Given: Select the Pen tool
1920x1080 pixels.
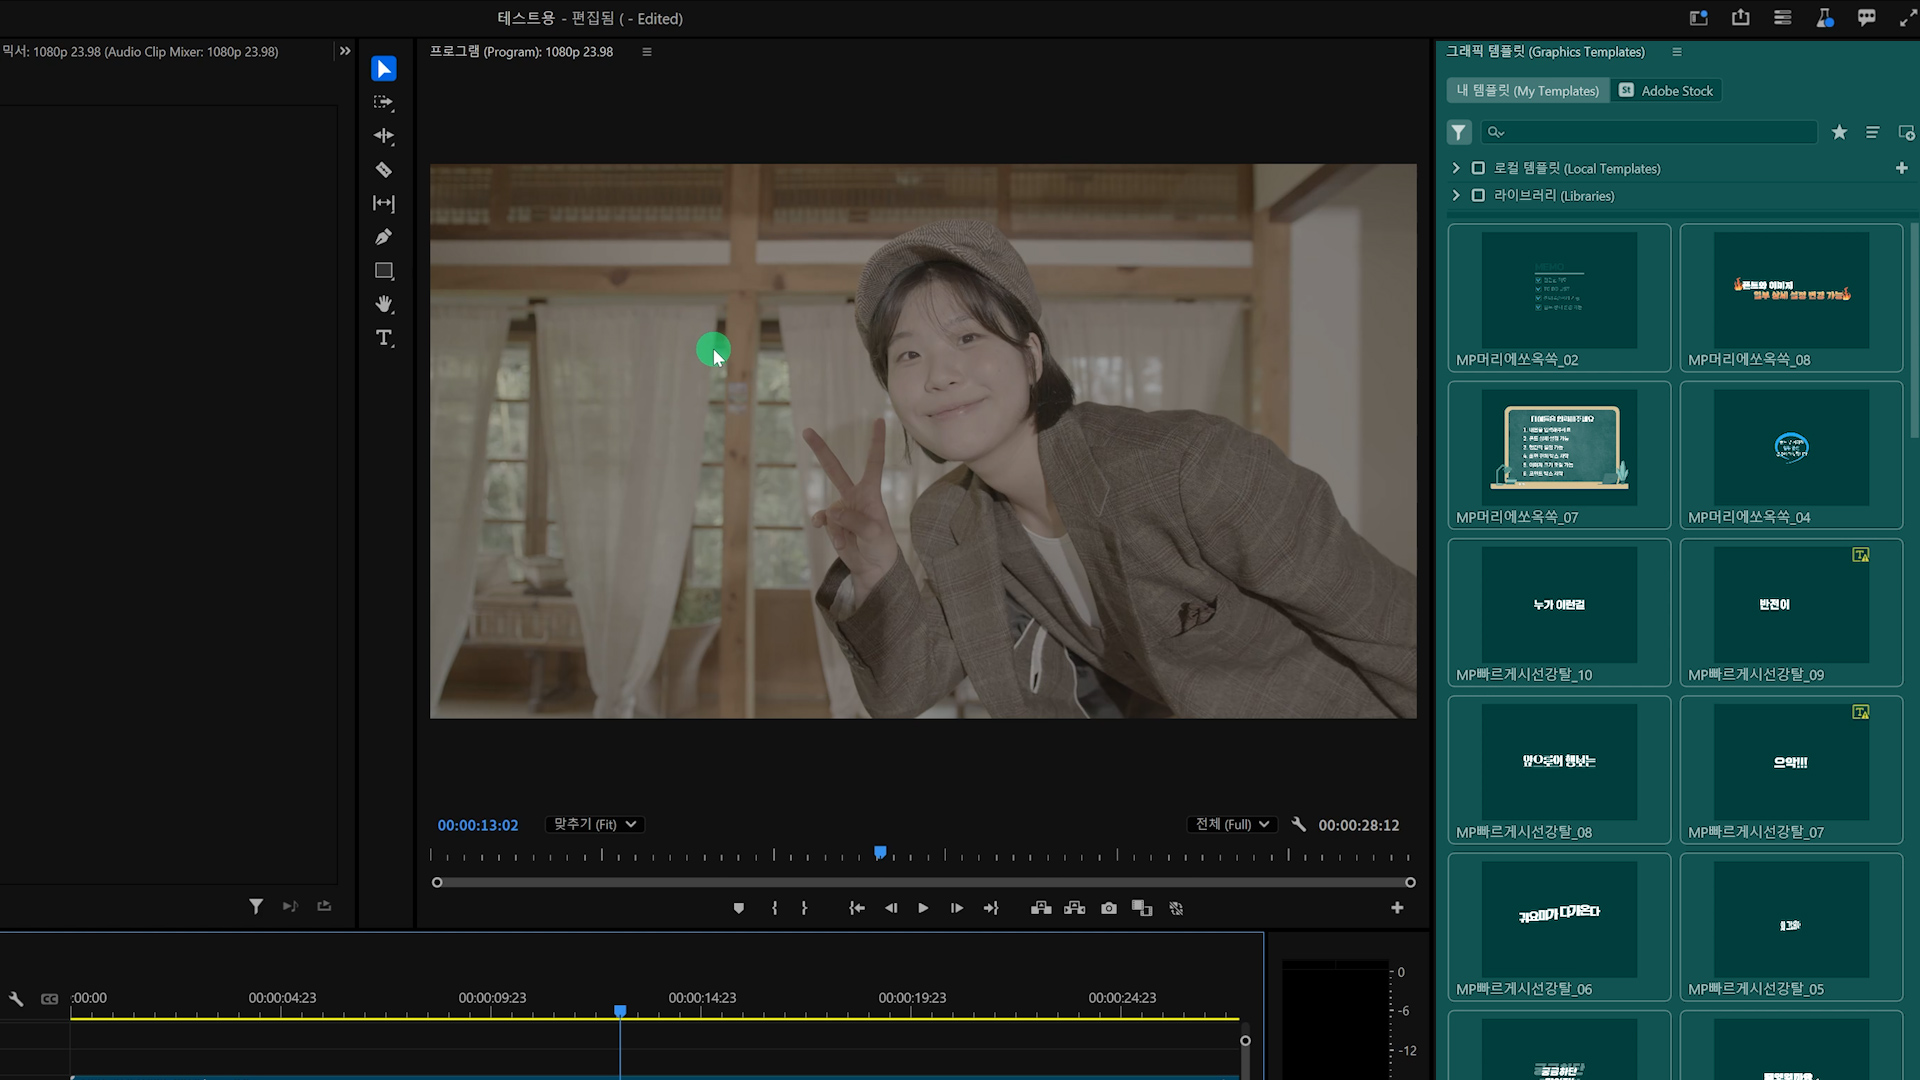Looking at the screenshot, I should (384, 237).
